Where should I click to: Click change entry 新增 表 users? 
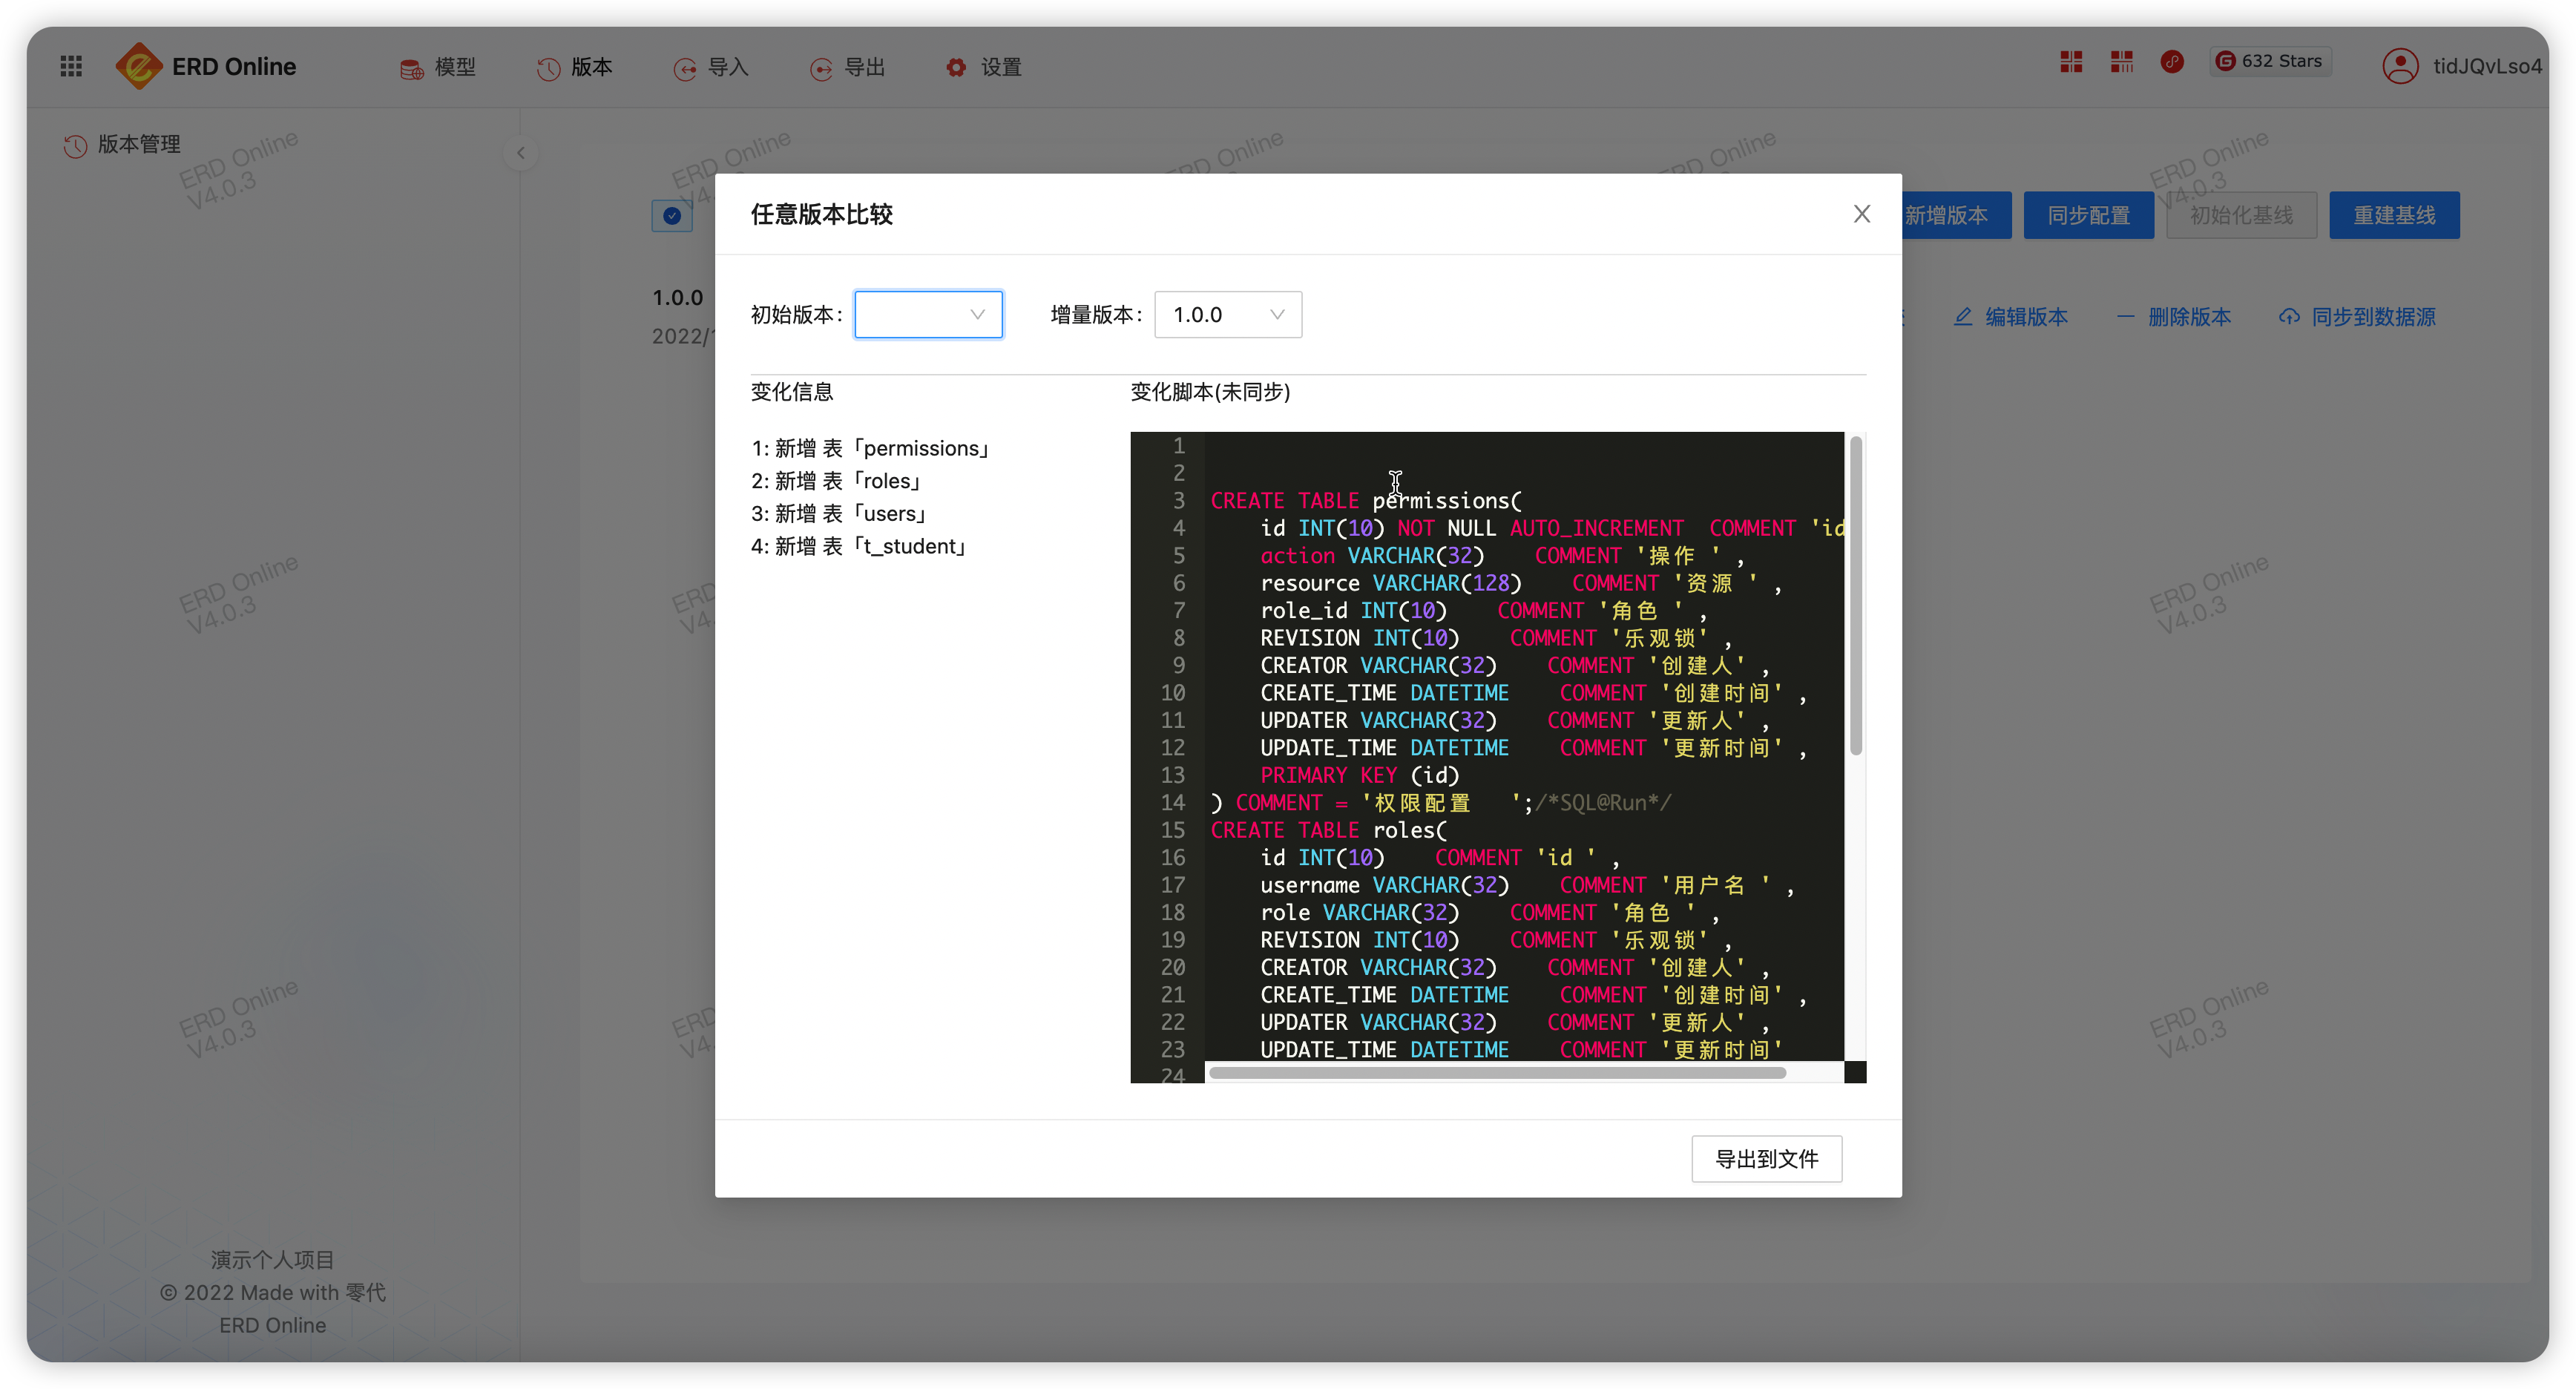pos(839,513)
